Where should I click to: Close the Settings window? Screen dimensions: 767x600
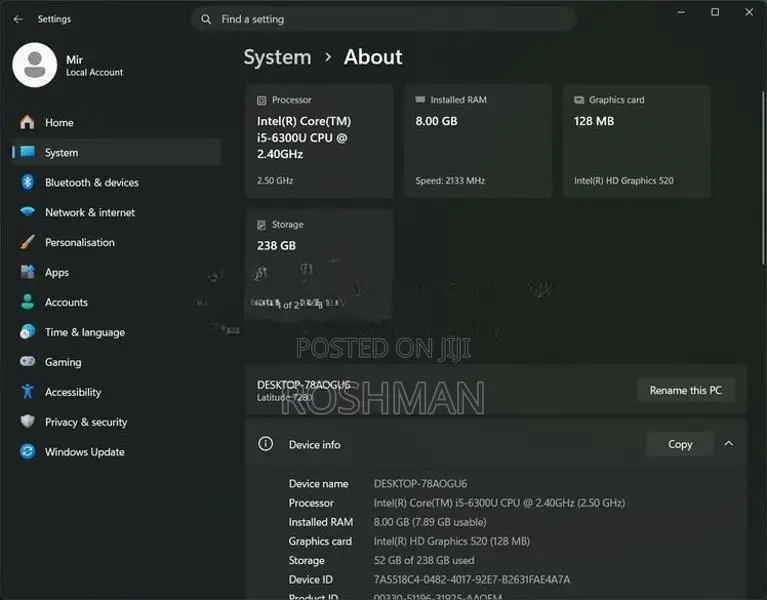click(749, 12)
